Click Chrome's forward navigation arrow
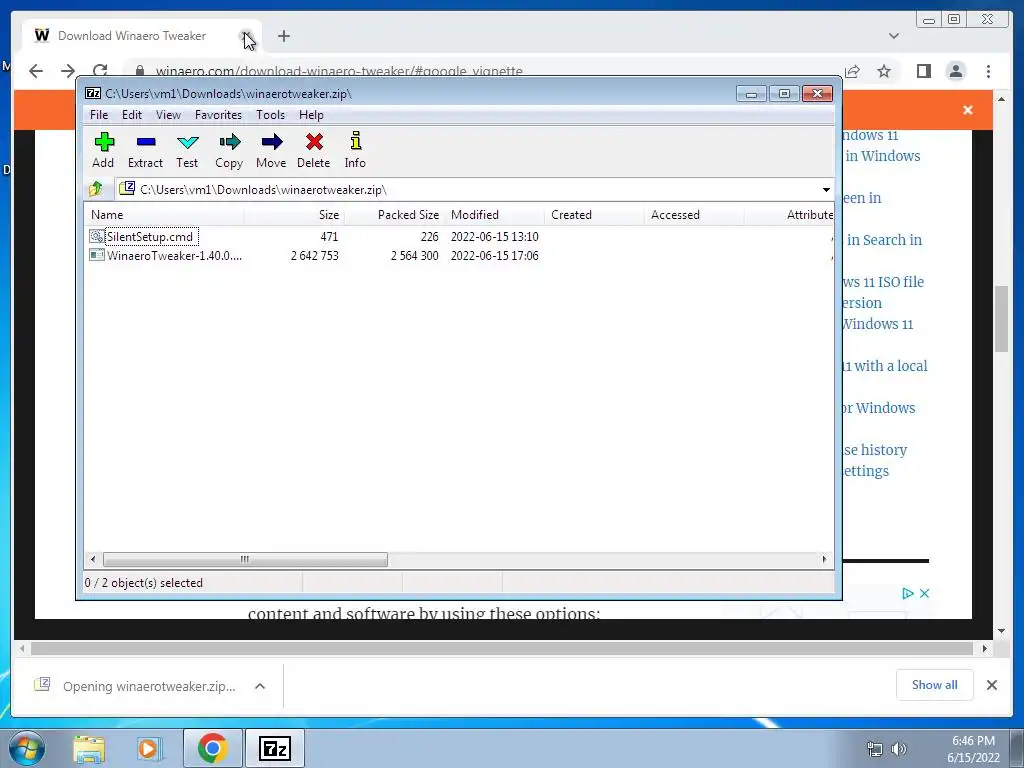 click(x=68, y=71)
